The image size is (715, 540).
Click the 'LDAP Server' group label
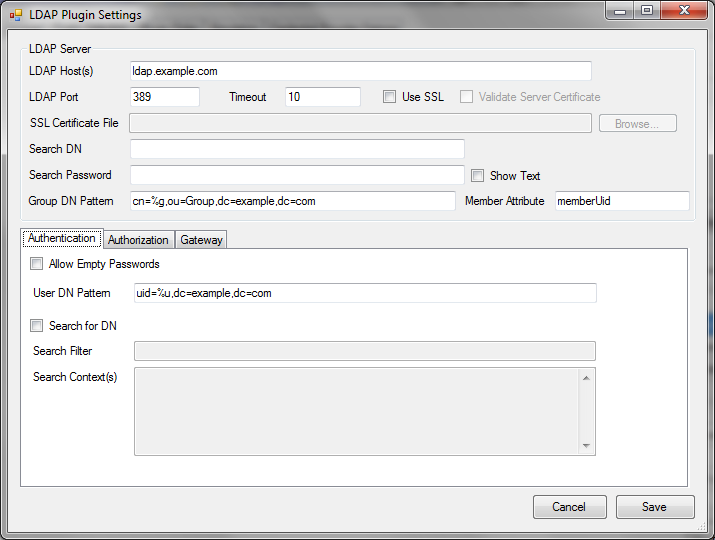(x=60, y=49)
